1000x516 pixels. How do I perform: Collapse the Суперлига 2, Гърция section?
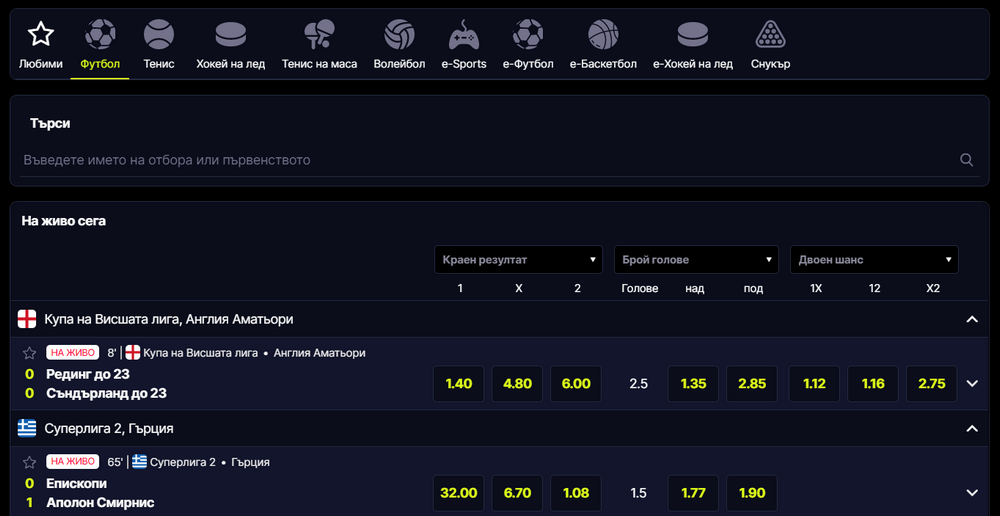point(971,428)
